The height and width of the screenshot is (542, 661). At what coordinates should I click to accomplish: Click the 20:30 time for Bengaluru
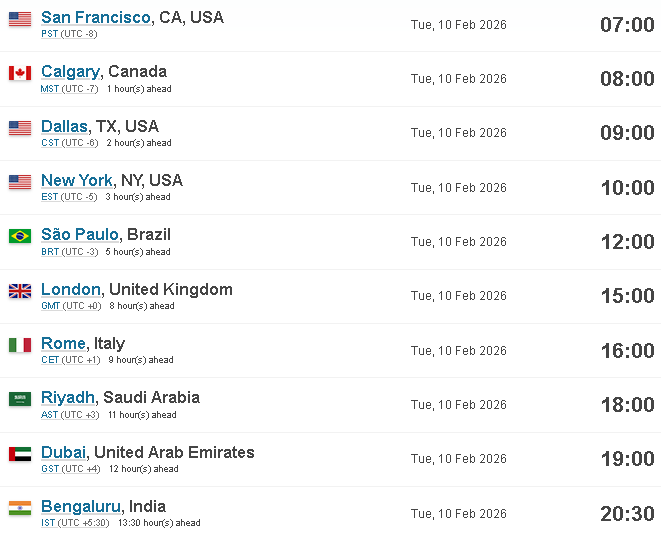(x=627, y=513)
